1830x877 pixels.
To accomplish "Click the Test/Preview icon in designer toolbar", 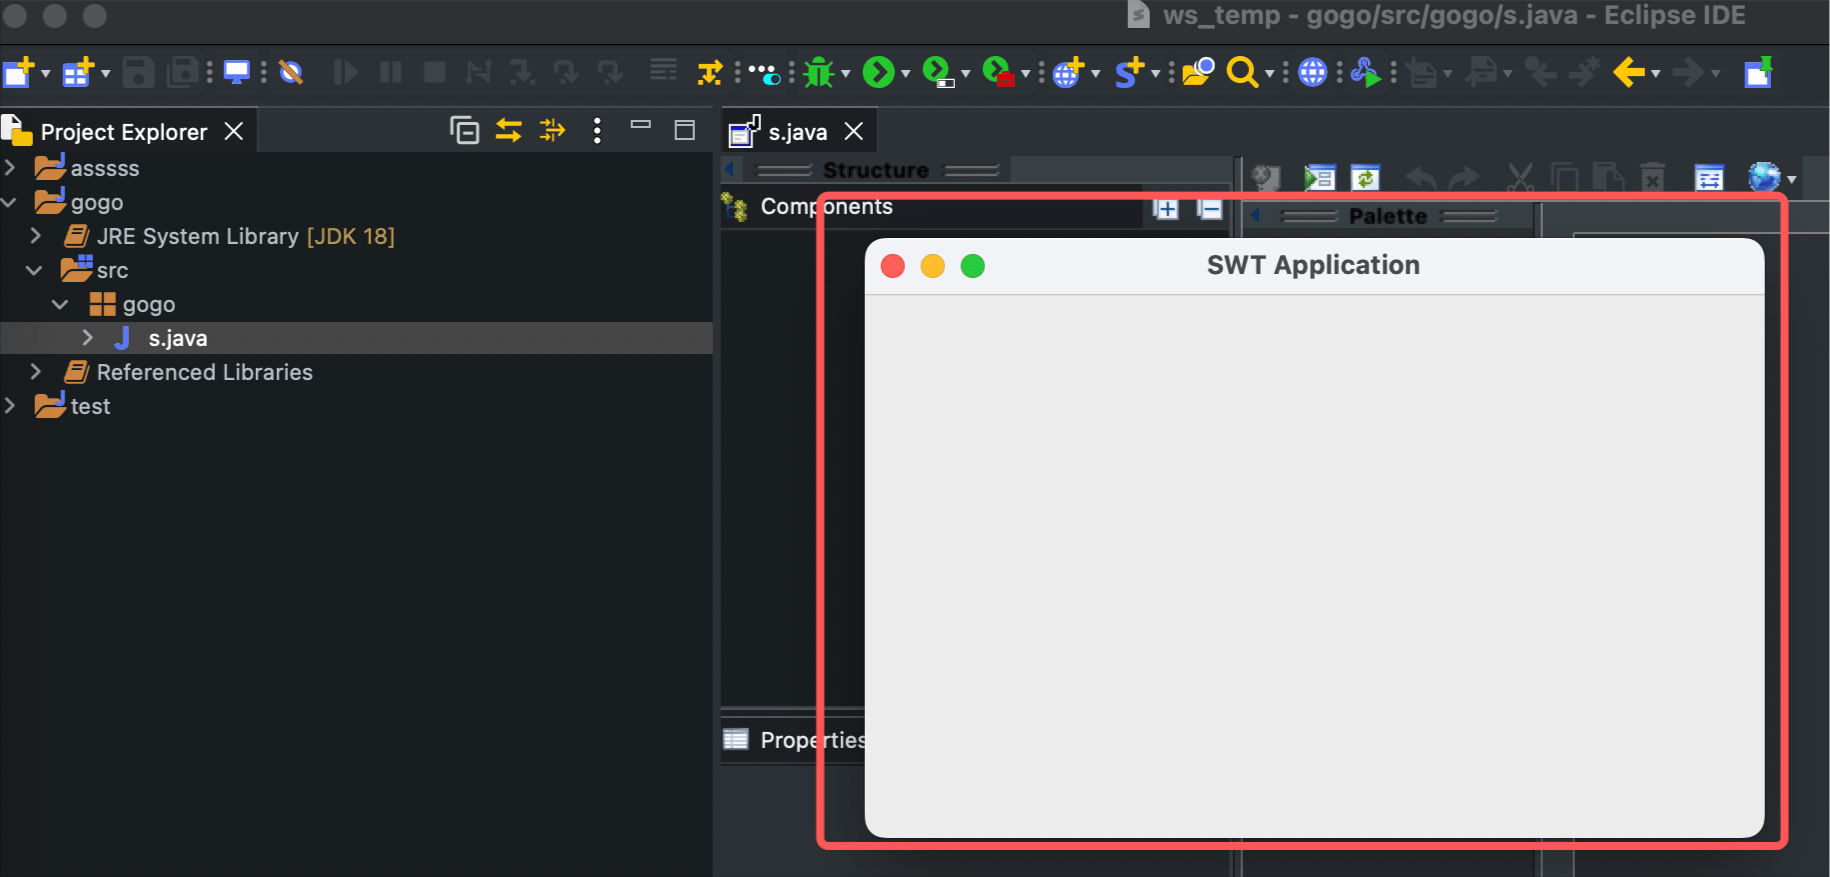I will tap(1320, 178).
